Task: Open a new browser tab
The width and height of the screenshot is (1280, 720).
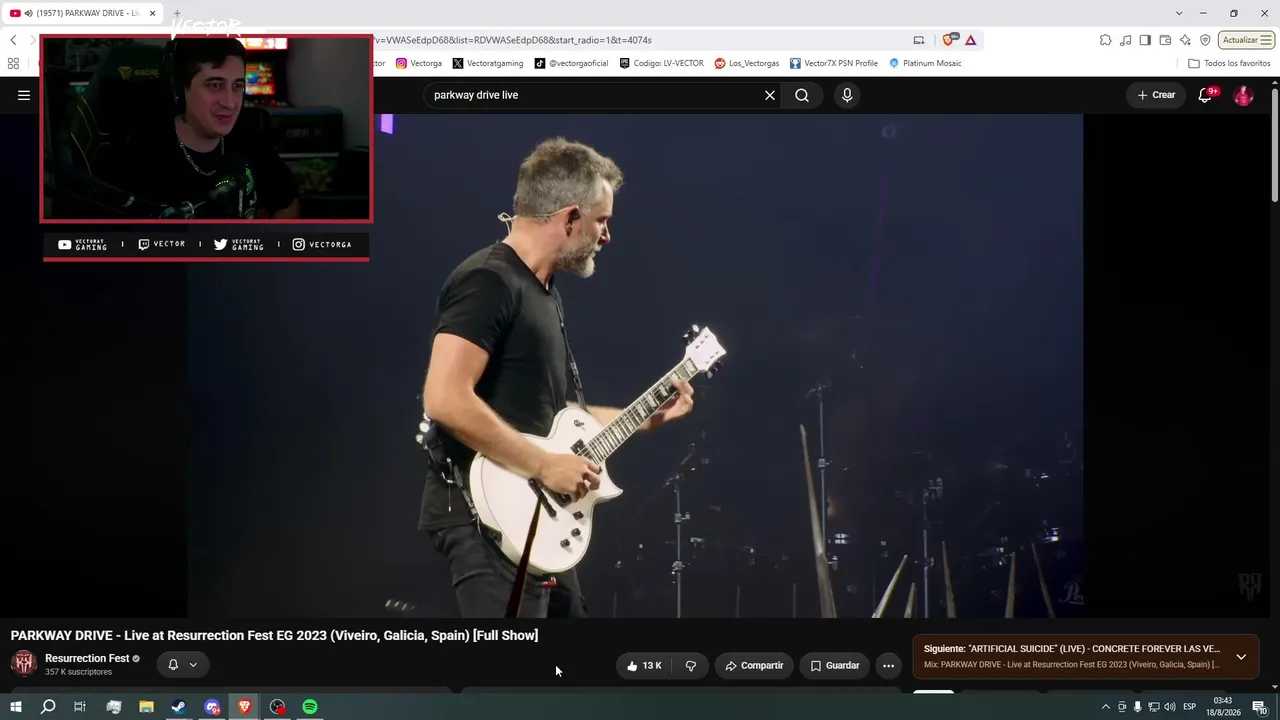Action: pyautogui.click(x=177, y=13)
